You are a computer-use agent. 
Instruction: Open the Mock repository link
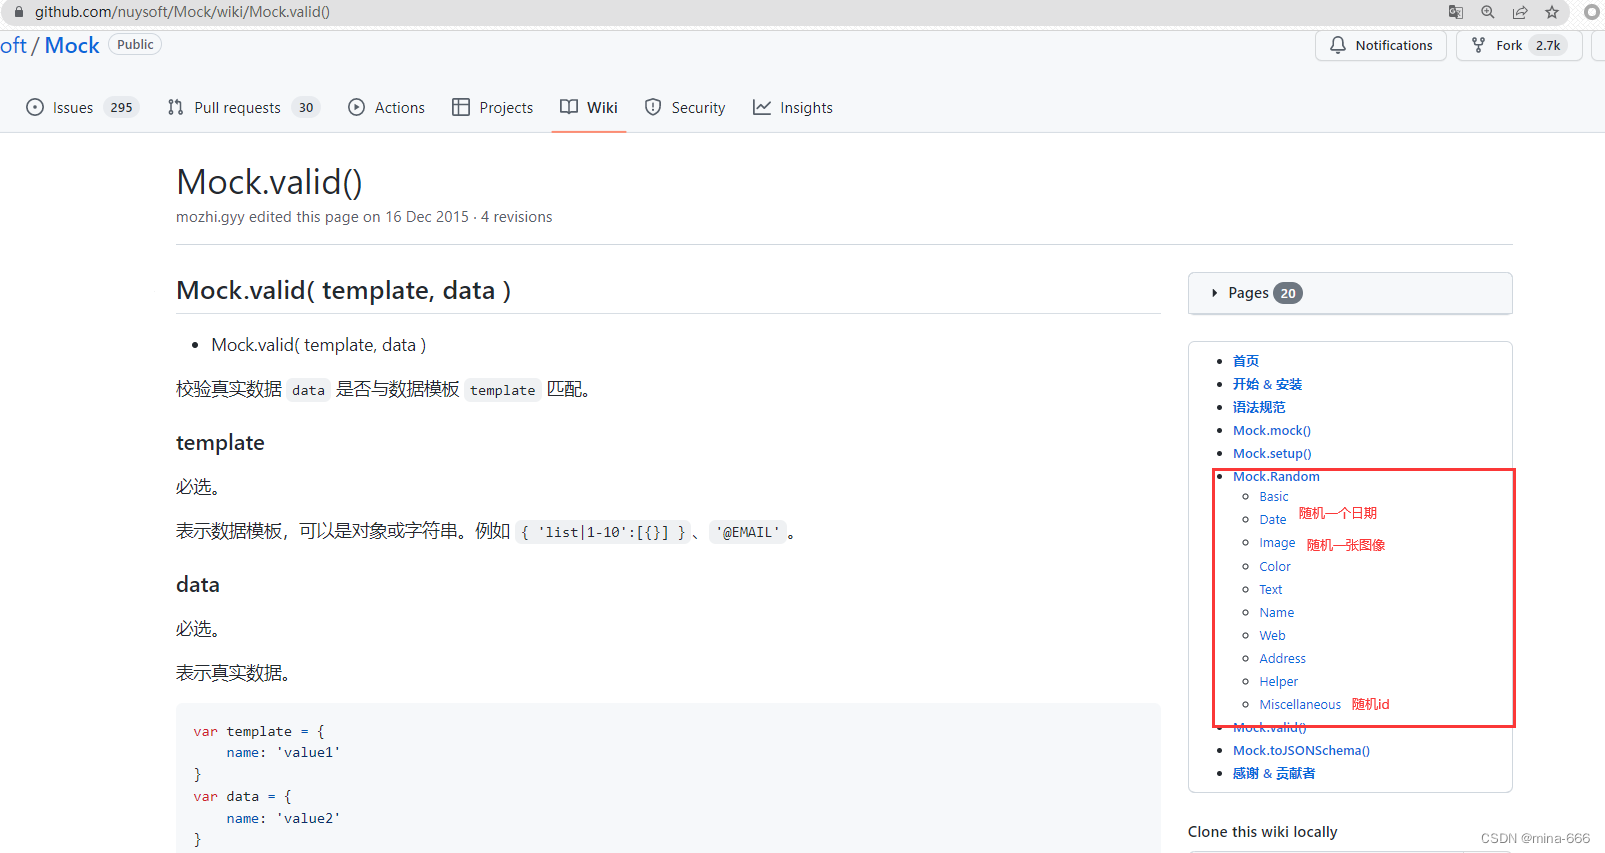[72, 45]
